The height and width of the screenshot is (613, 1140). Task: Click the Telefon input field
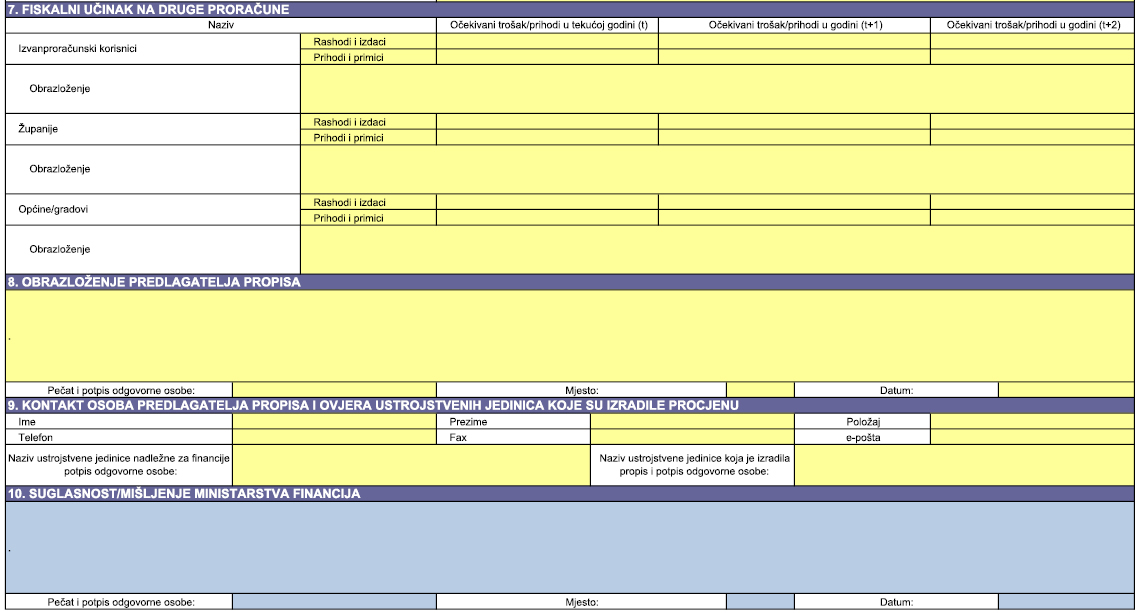click(334, 437)
